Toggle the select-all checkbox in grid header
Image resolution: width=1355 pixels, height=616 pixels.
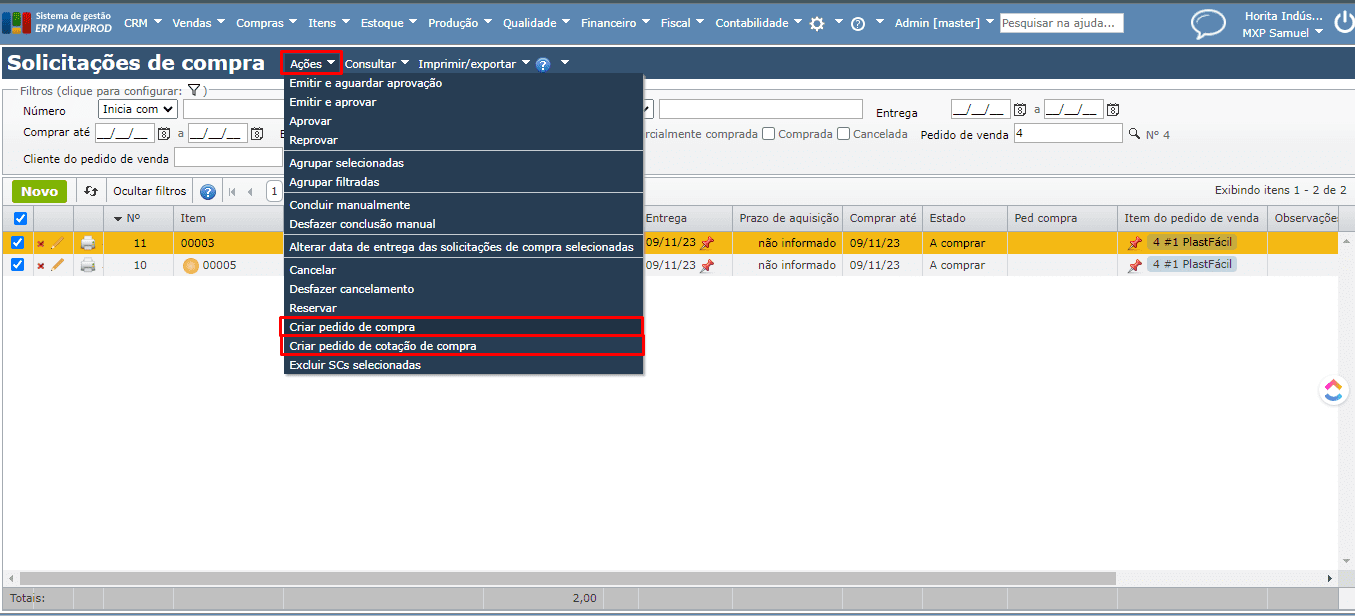(x=20, y=218)
